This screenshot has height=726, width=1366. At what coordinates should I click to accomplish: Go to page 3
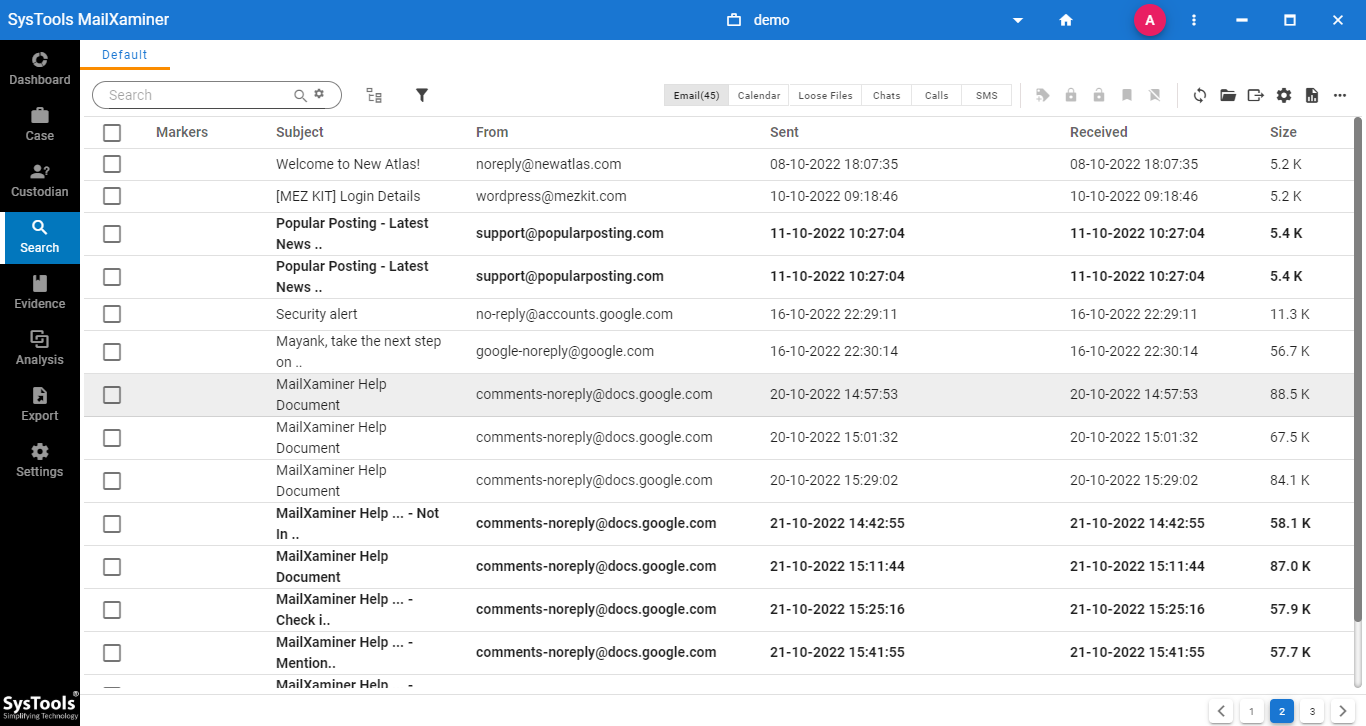(1312, 711)
